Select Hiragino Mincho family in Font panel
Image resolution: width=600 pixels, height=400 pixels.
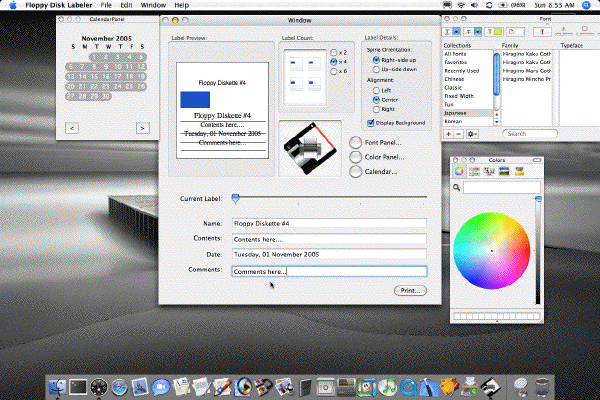coord(527,79)
